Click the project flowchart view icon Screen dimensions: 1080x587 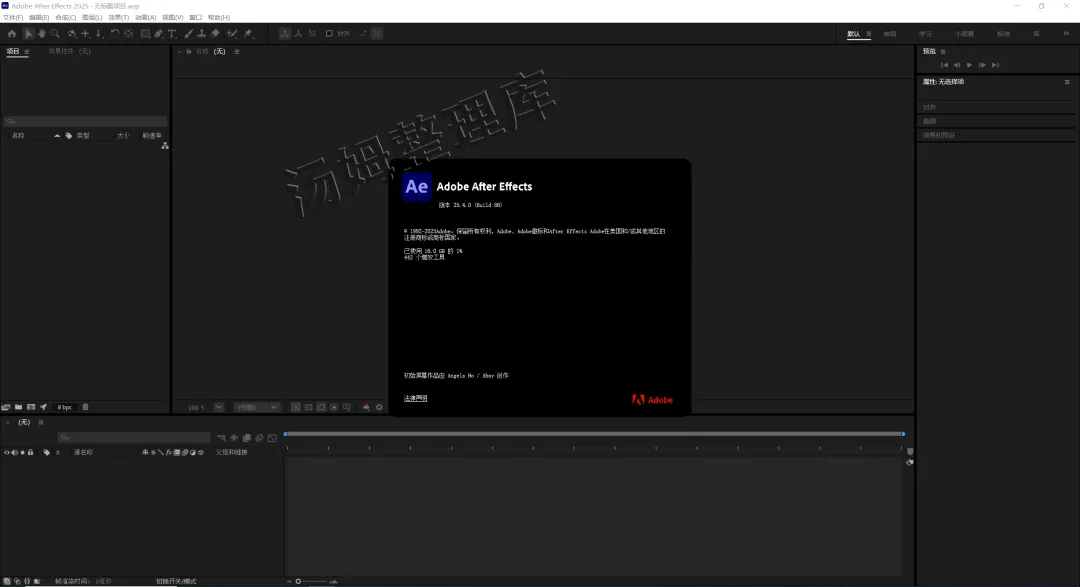[165, 146]
